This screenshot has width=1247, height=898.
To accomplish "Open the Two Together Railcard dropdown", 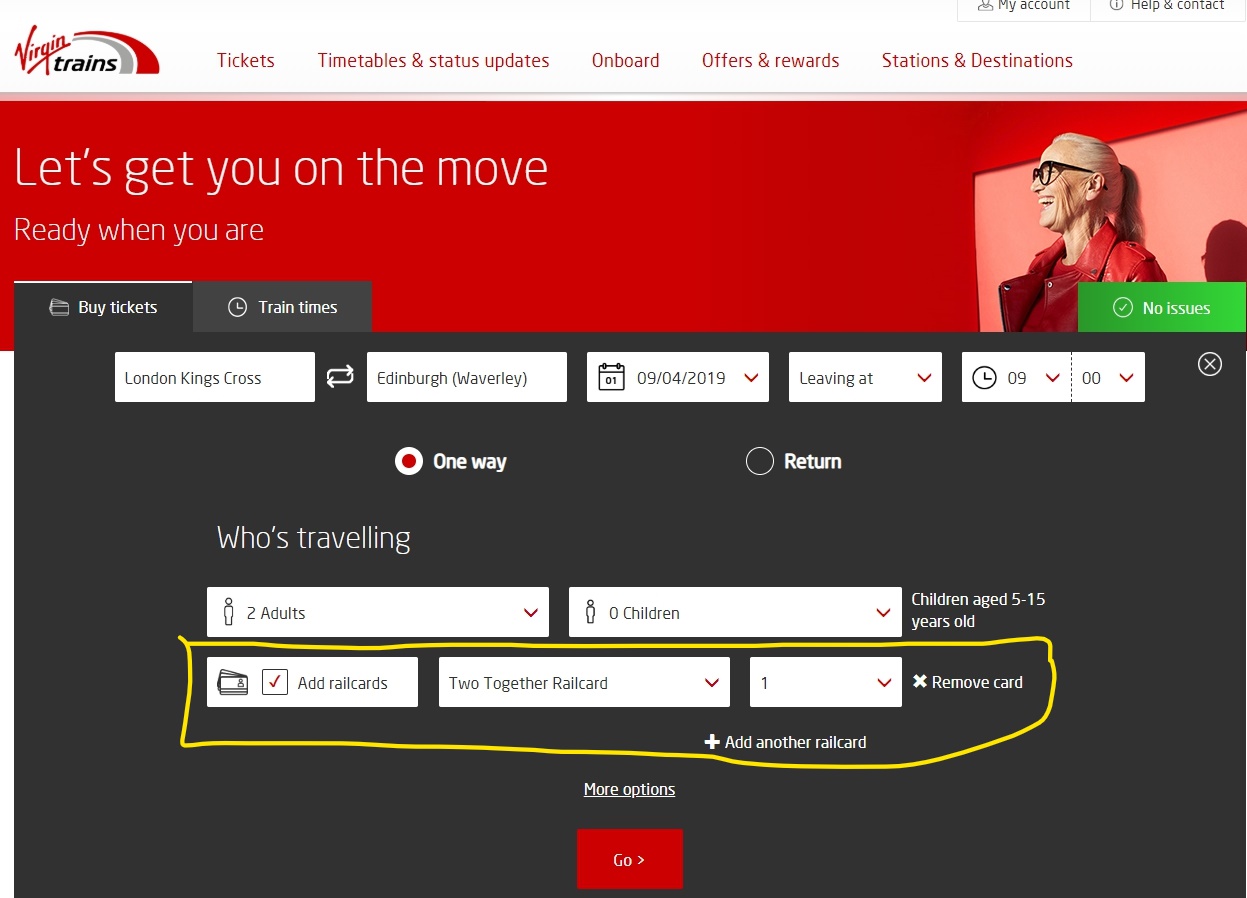I will point(584,682).
